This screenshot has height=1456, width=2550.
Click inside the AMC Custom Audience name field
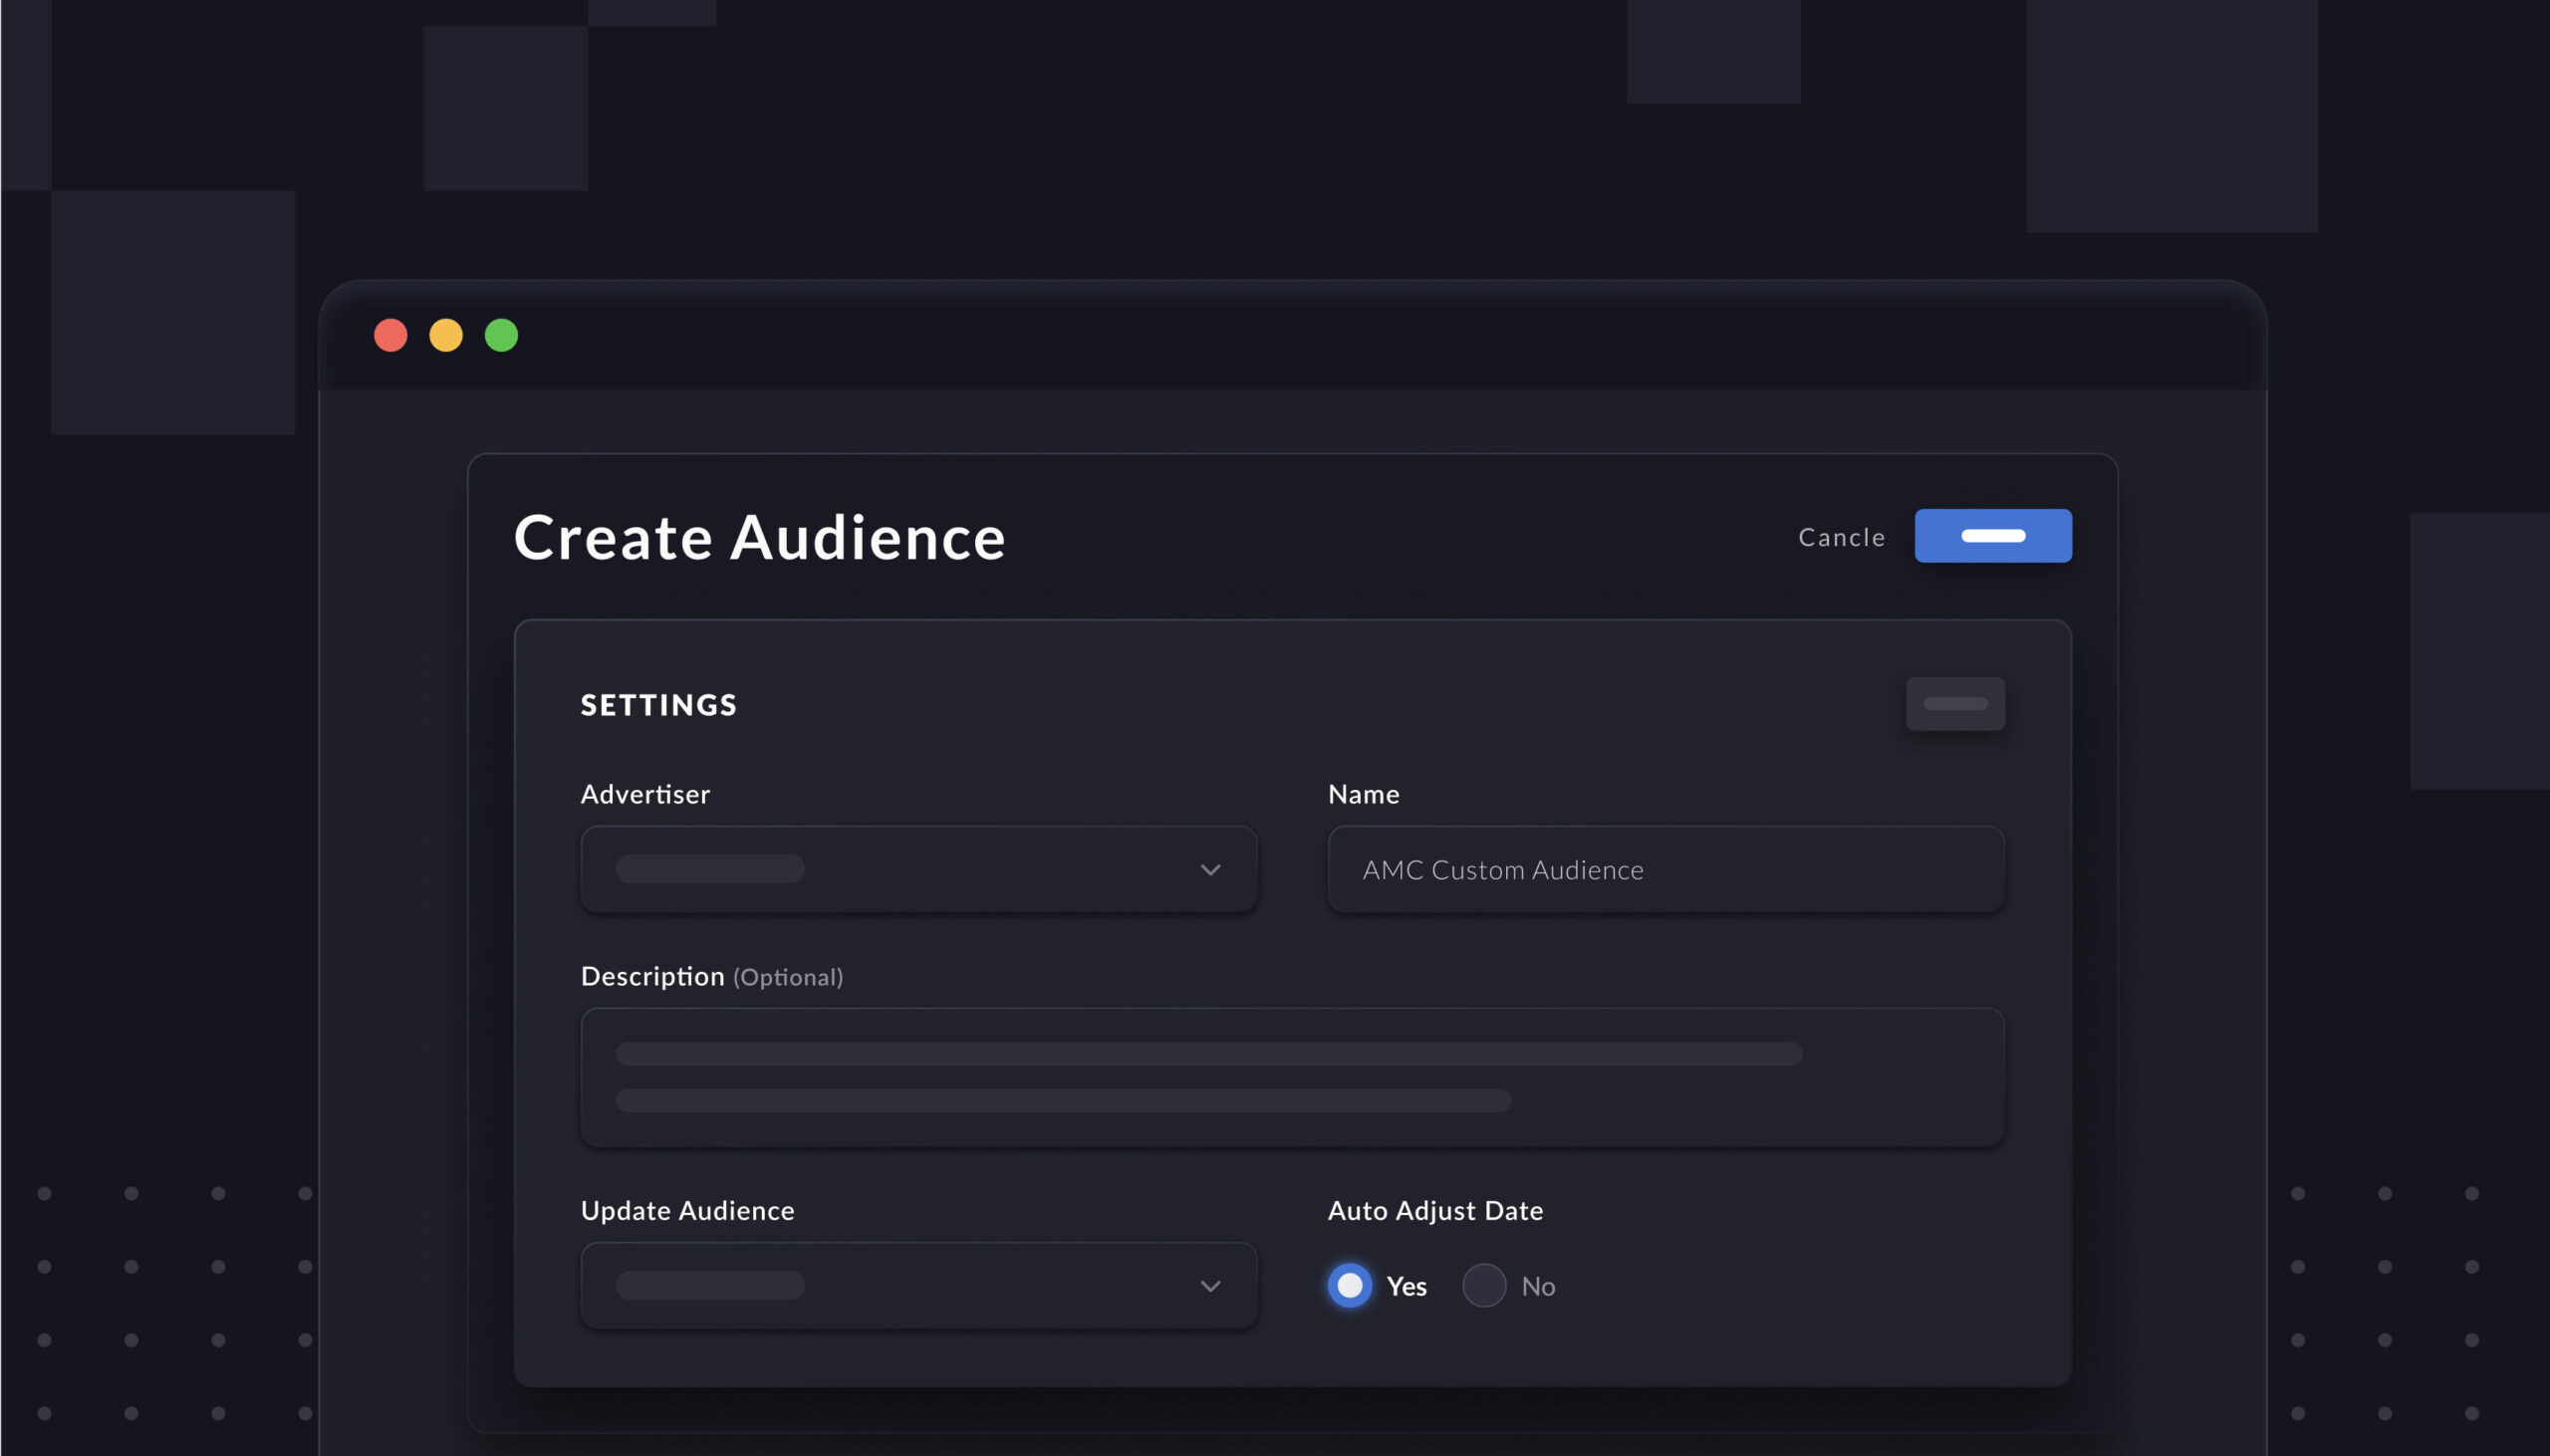[x=1663, y=869]
